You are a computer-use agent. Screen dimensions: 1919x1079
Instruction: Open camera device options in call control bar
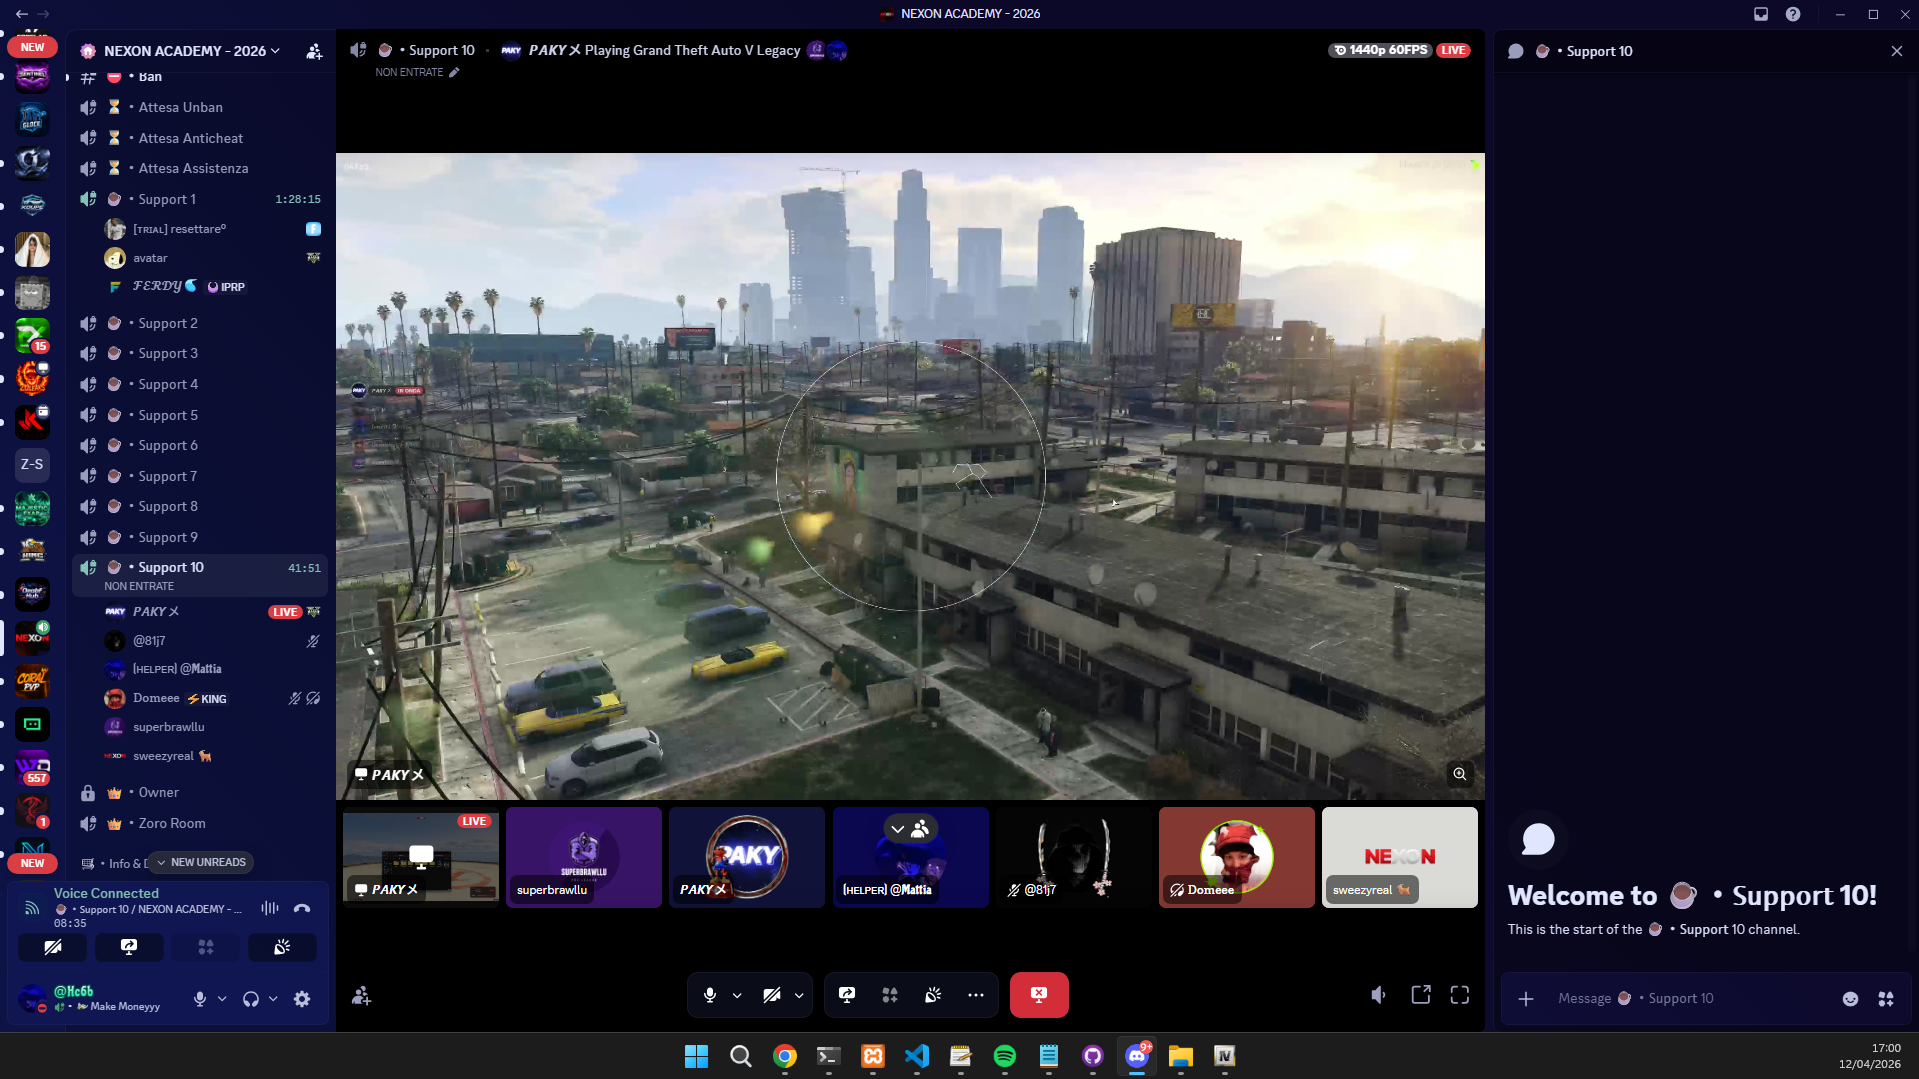(x=799, y=995)
